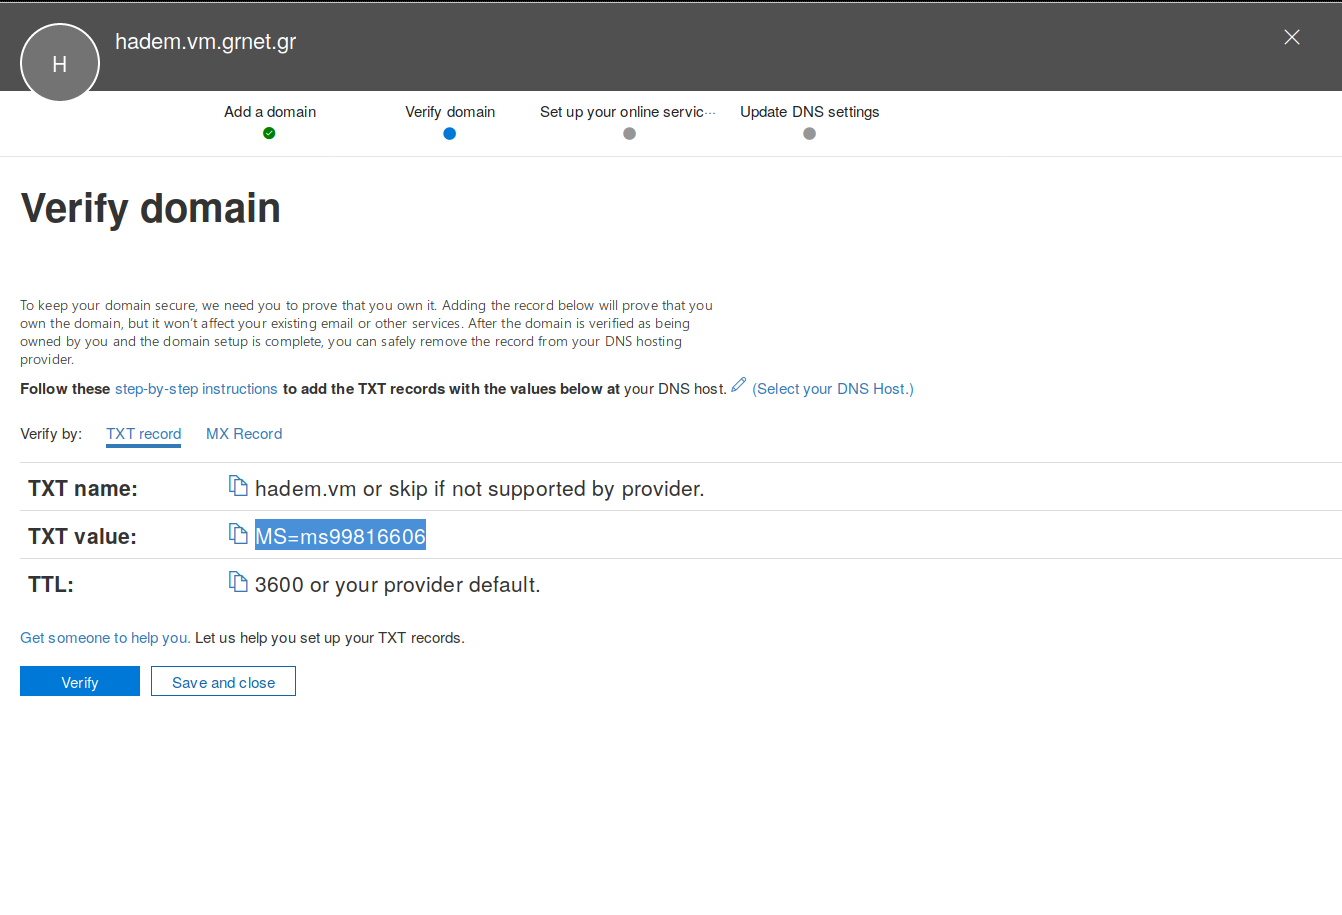Click the highlighted MS=ms99816606 text
Image resolution: width=1342 pixels, height=915 pixels.
pyautogui.click(x=340, y=536)
